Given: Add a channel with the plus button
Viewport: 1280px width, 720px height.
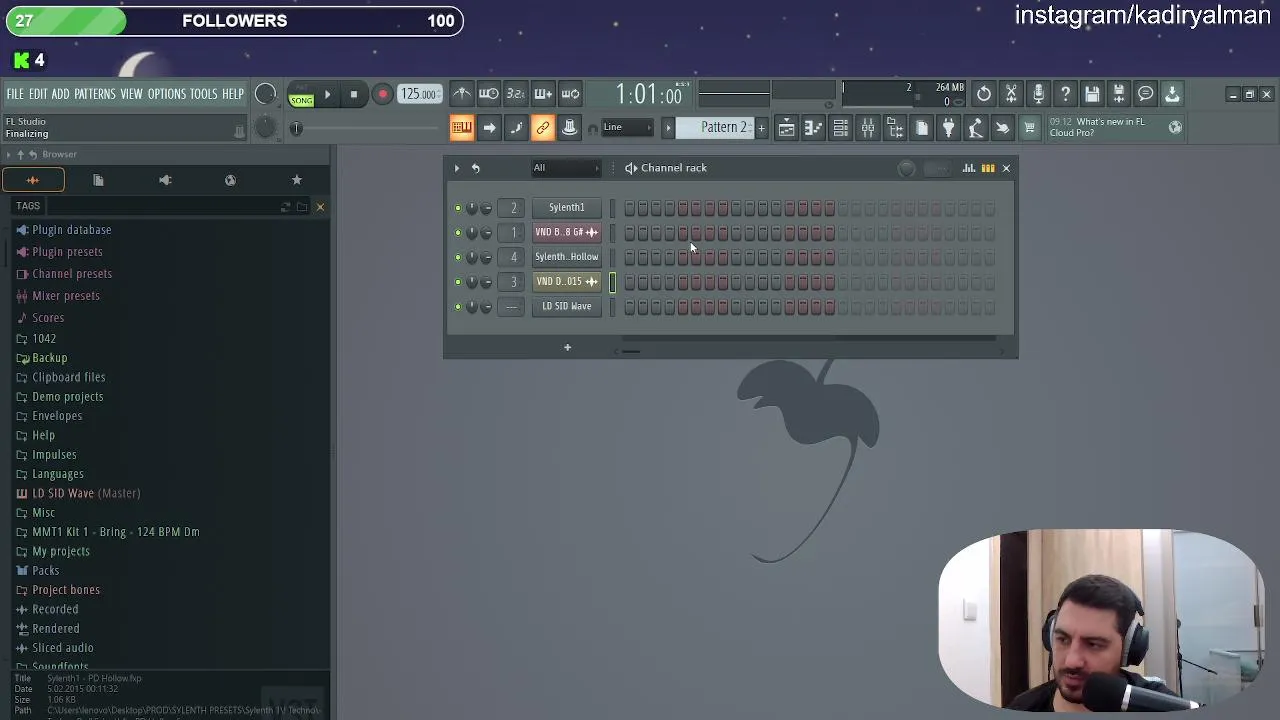Looking at the screenshot, I should 567,348.
